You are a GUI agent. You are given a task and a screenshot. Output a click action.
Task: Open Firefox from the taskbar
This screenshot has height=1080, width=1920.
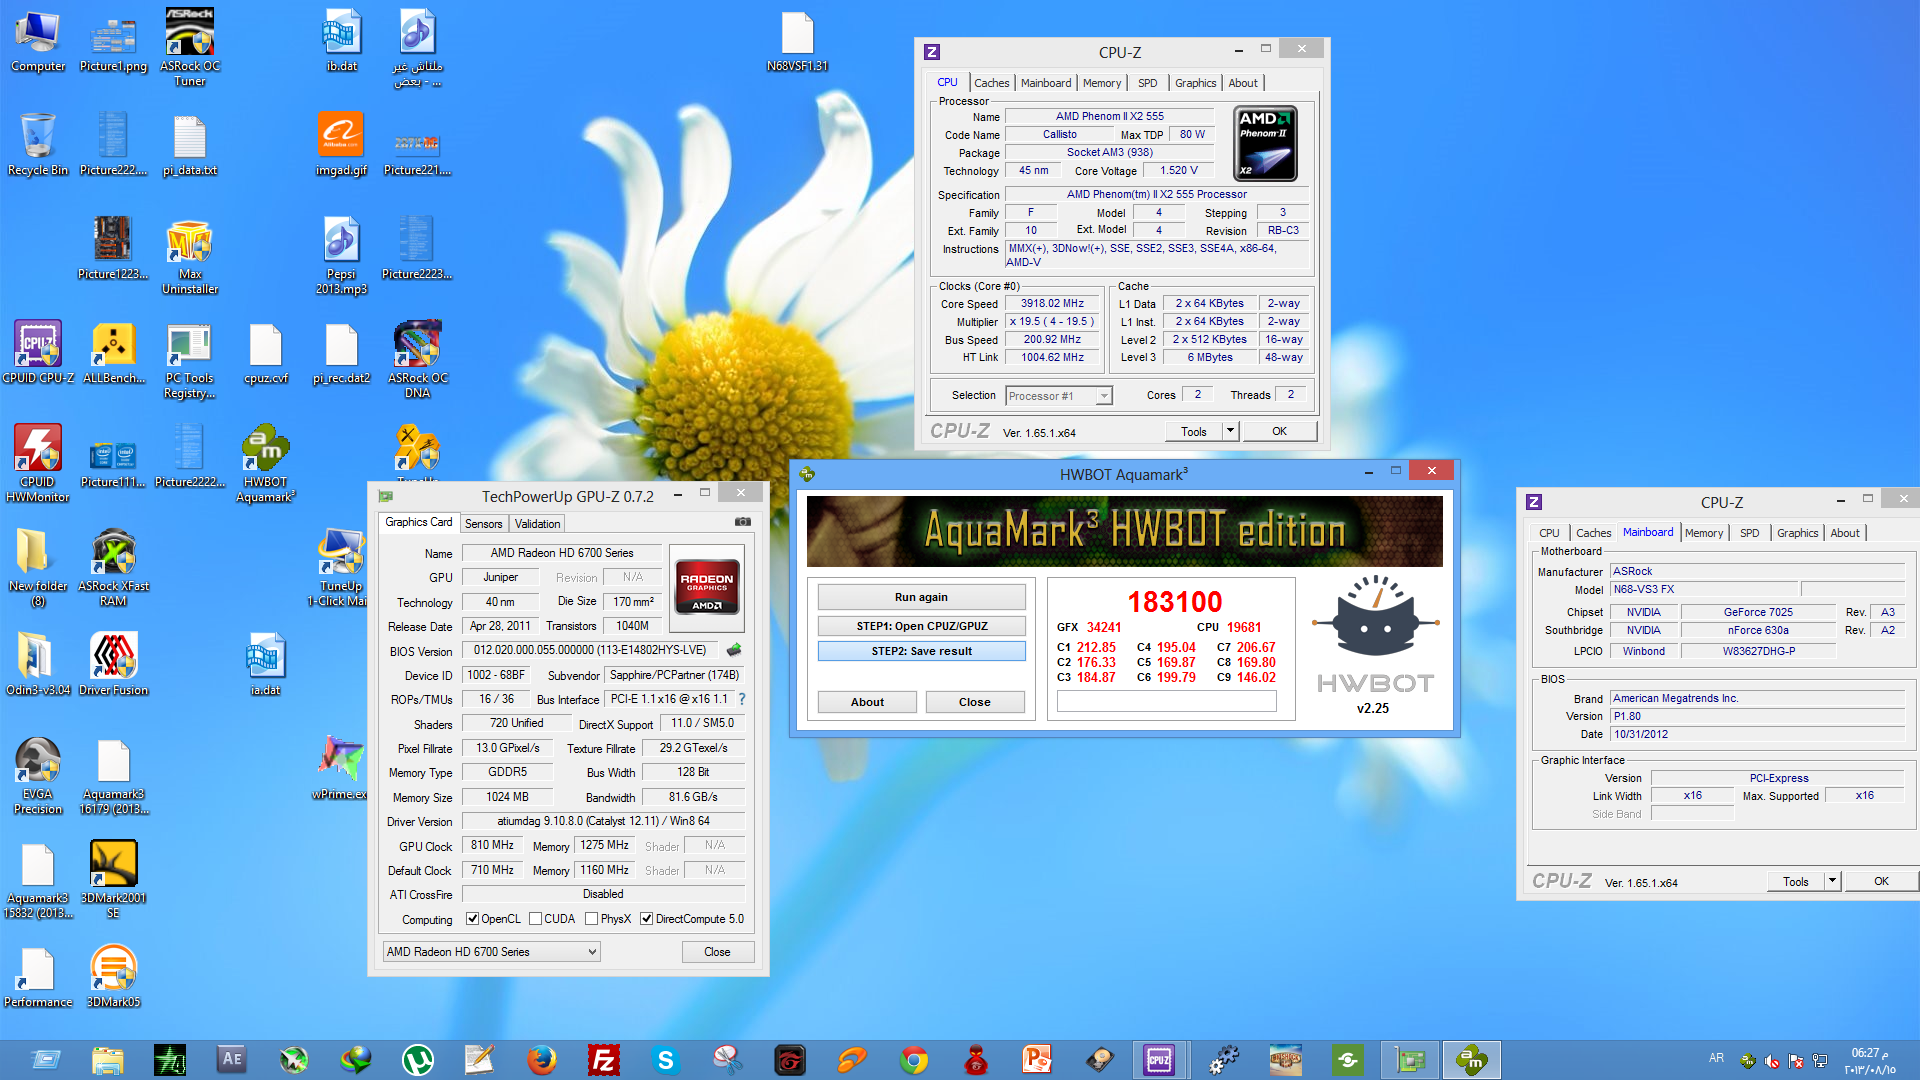541,1060
